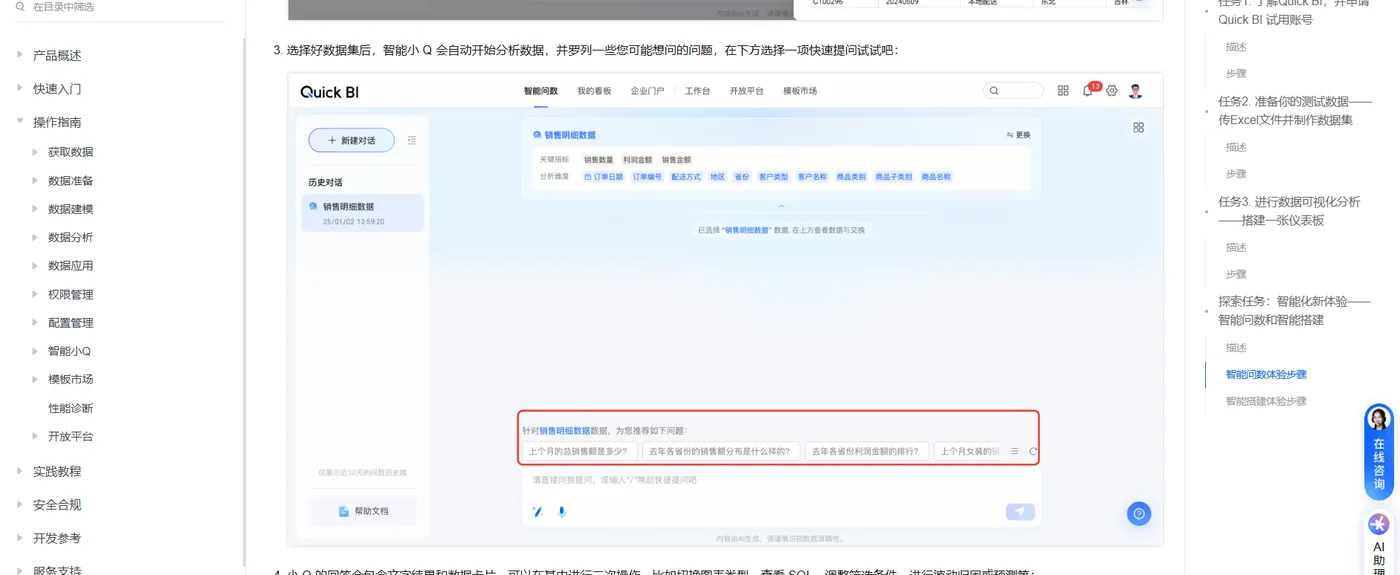Click the list icon beside recommended questions
Image resolution: width=1400 pixels, height=575 pixels.
click(x=1014, y=452)
